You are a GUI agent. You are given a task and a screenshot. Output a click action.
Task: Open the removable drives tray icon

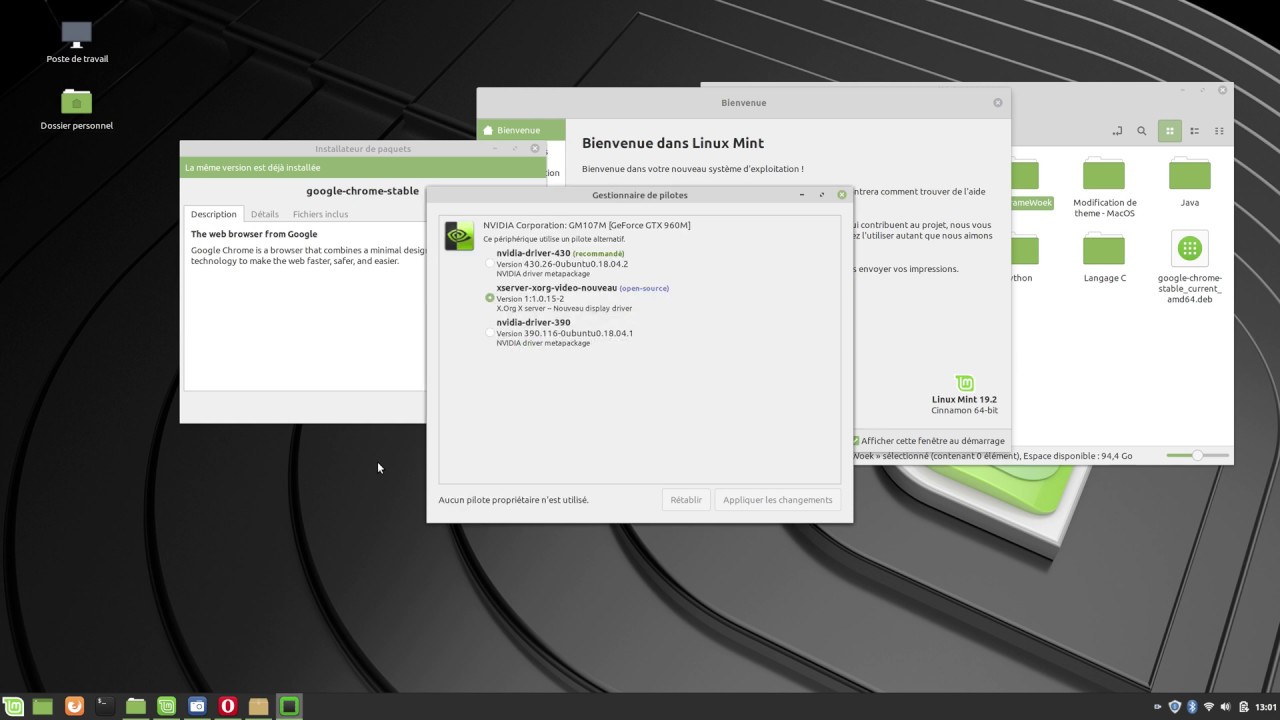tap(1158, 707)
